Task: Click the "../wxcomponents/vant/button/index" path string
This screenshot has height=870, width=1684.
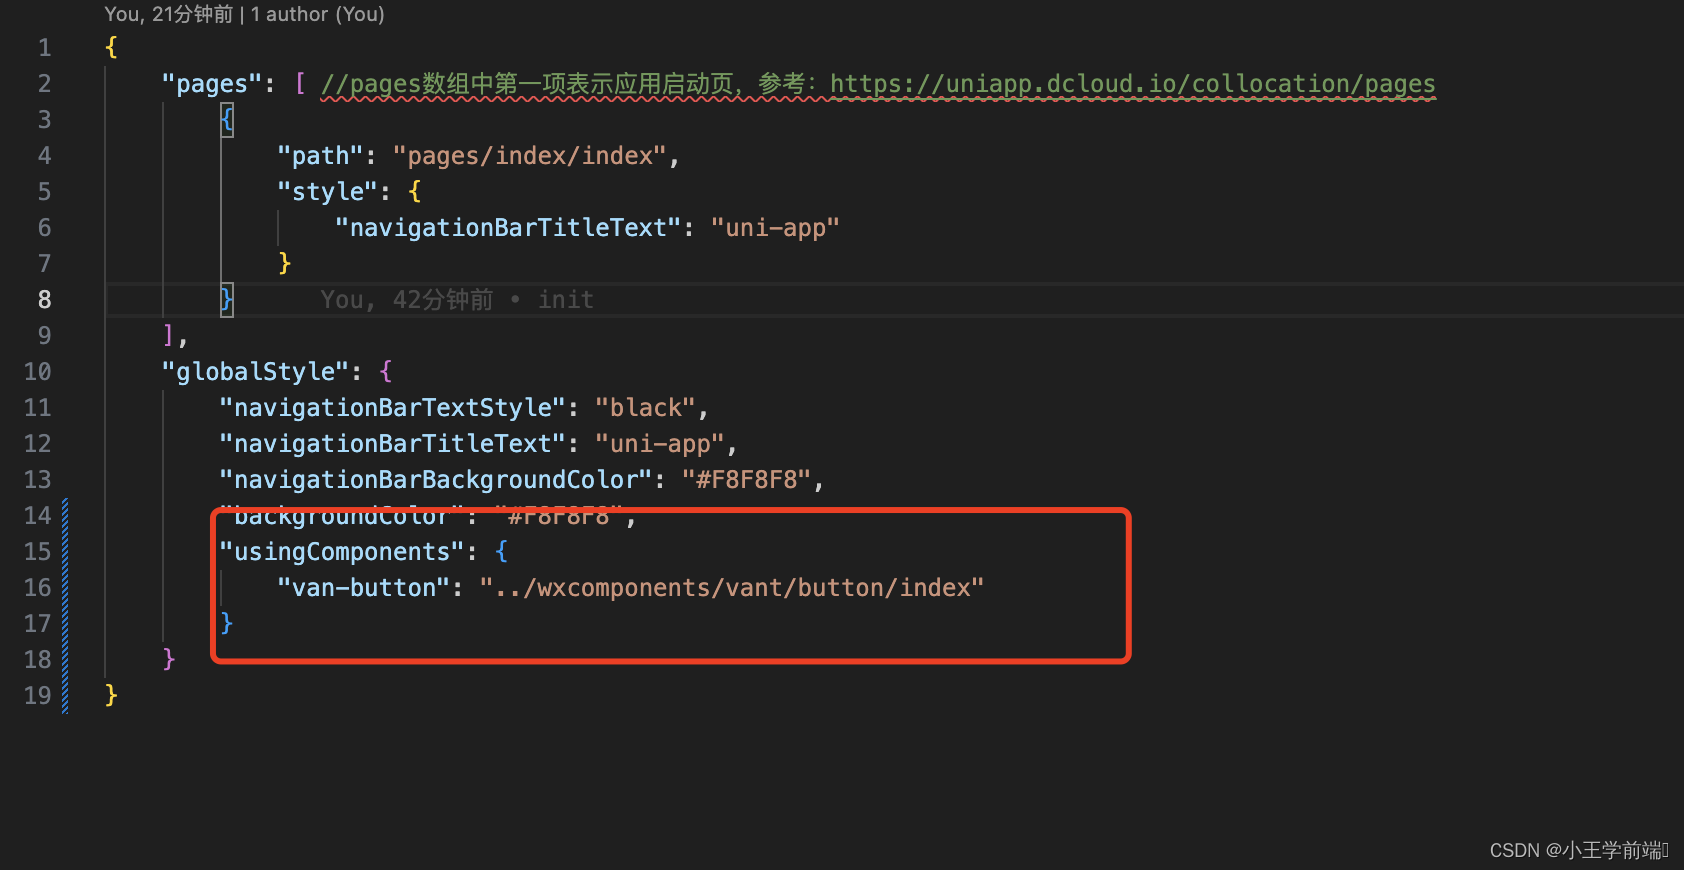Action: pyautogui.click(x=732, y=588)
